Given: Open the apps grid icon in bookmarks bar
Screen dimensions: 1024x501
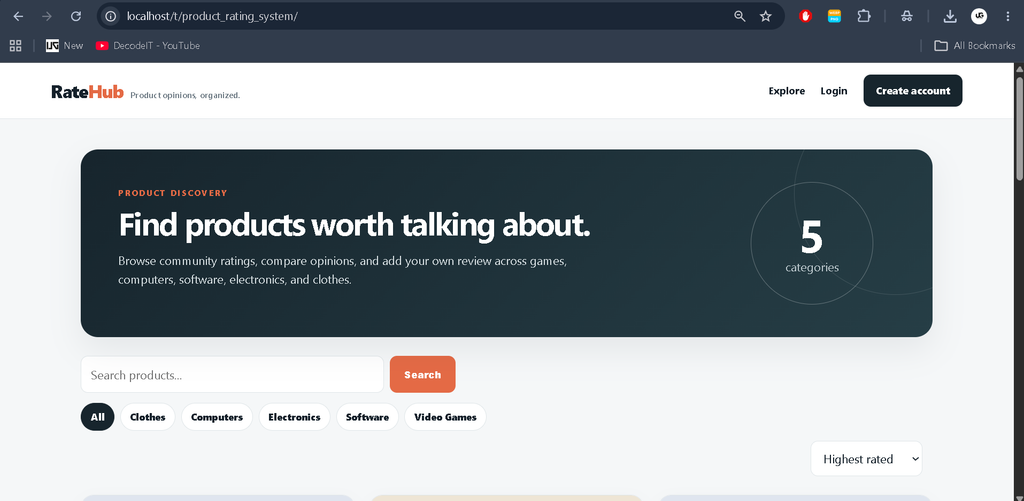Looking at the screenshot, I should tap(16, 46).
